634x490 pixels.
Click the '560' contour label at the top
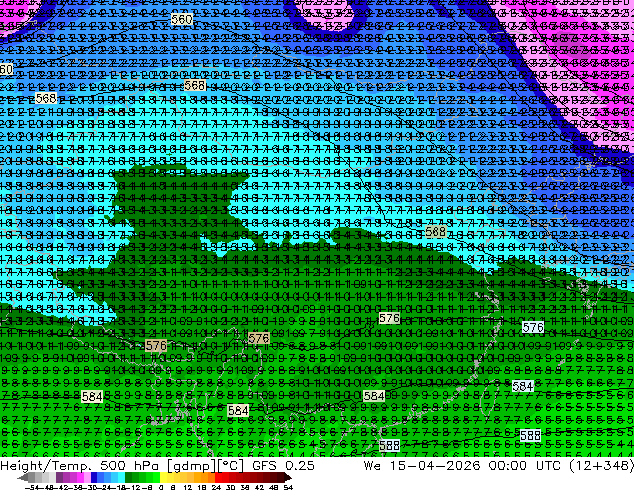click(x=182, y=19)
